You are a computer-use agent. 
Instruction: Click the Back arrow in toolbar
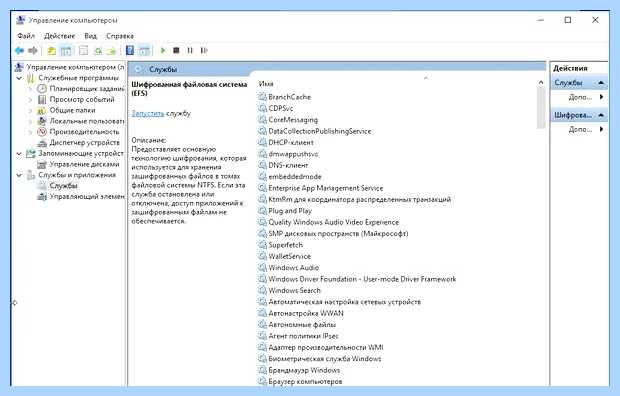pos(19,51)
